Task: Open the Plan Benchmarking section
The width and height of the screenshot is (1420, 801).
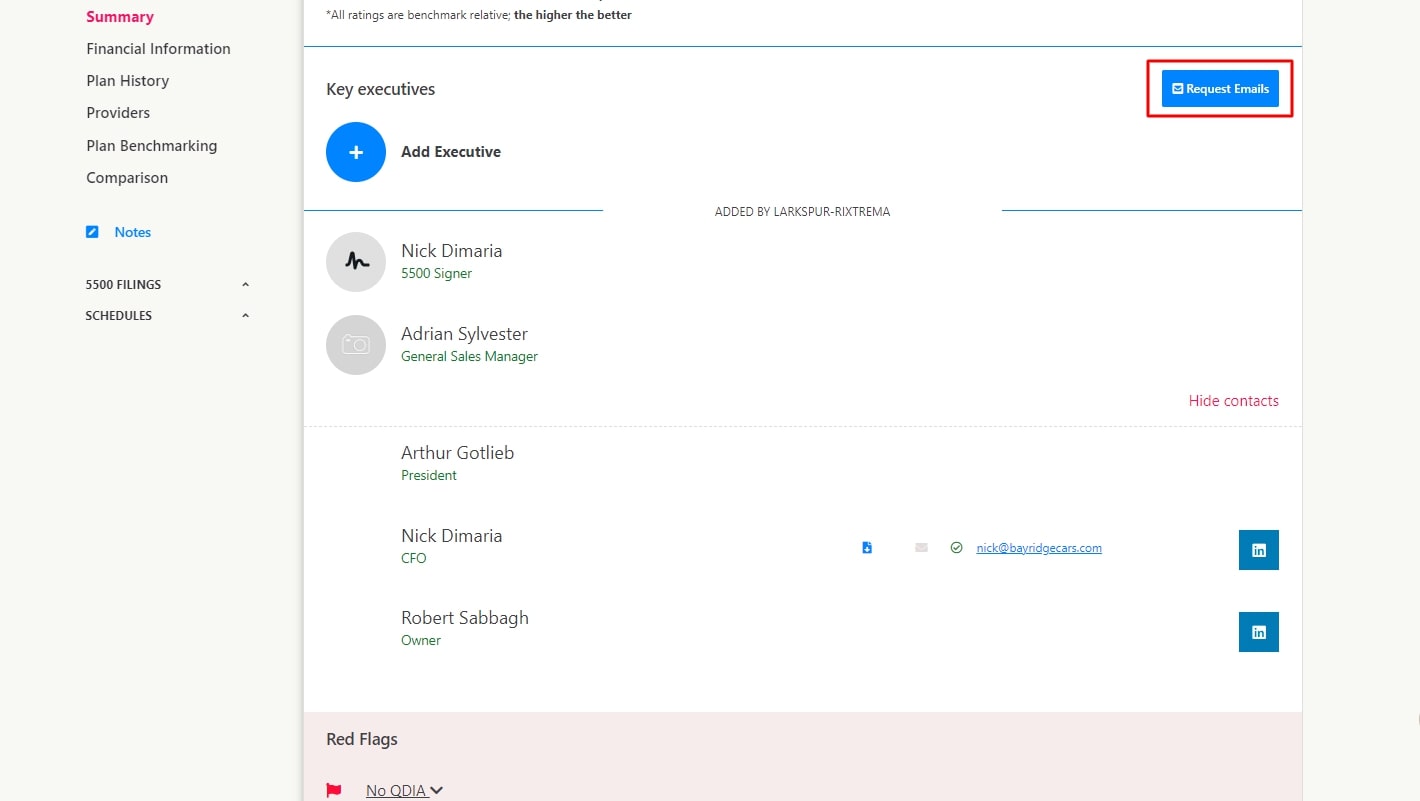Action: [x=151, y=146]
